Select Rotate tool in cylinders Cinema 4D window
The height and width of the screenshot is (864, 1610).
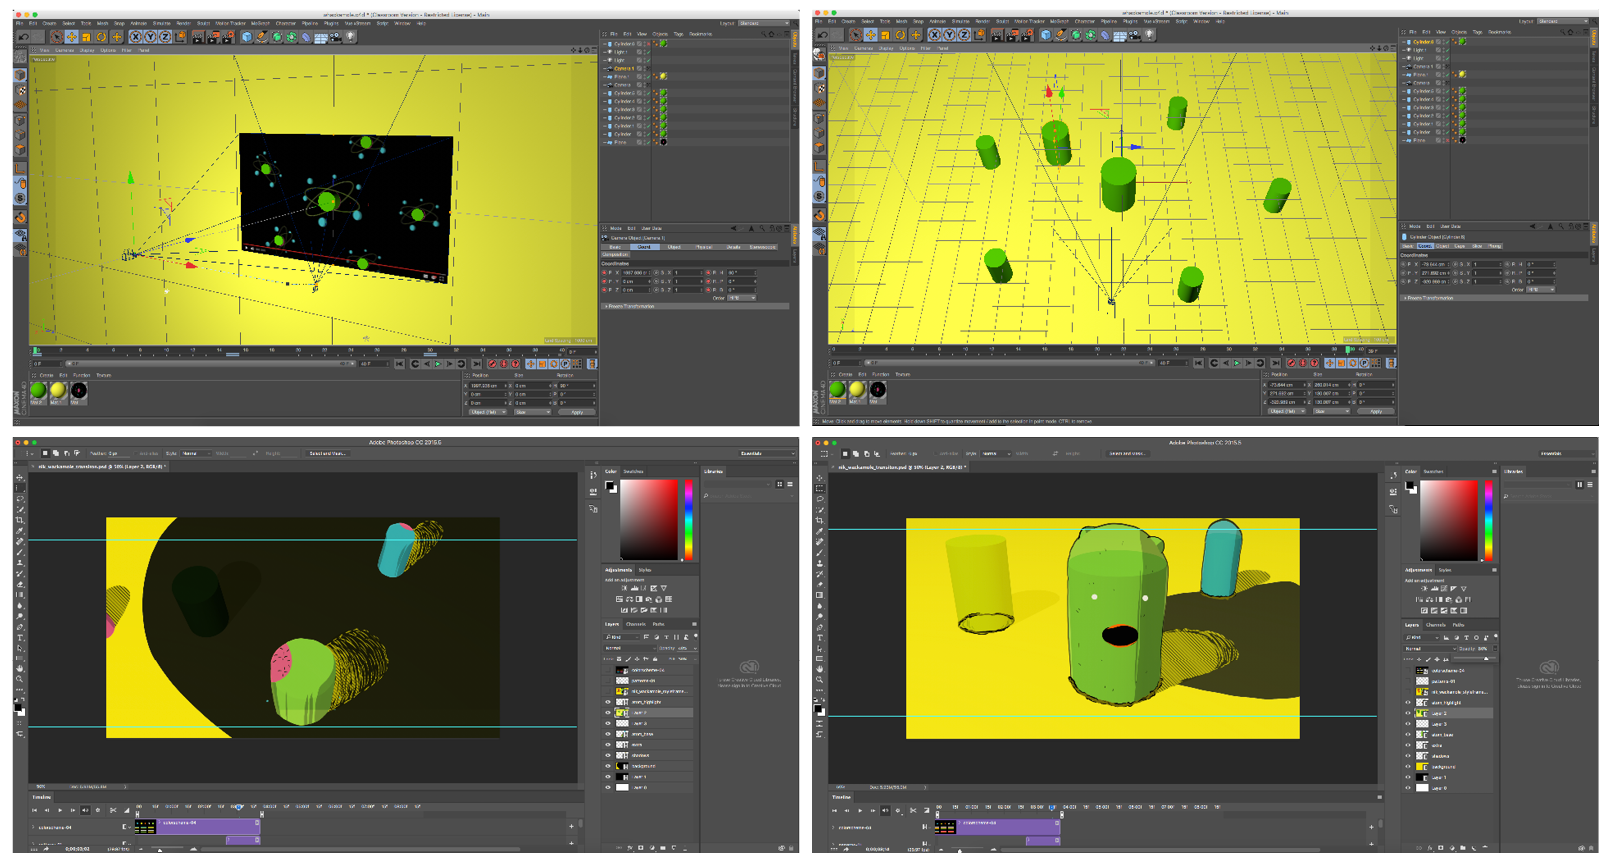[900, 35]
